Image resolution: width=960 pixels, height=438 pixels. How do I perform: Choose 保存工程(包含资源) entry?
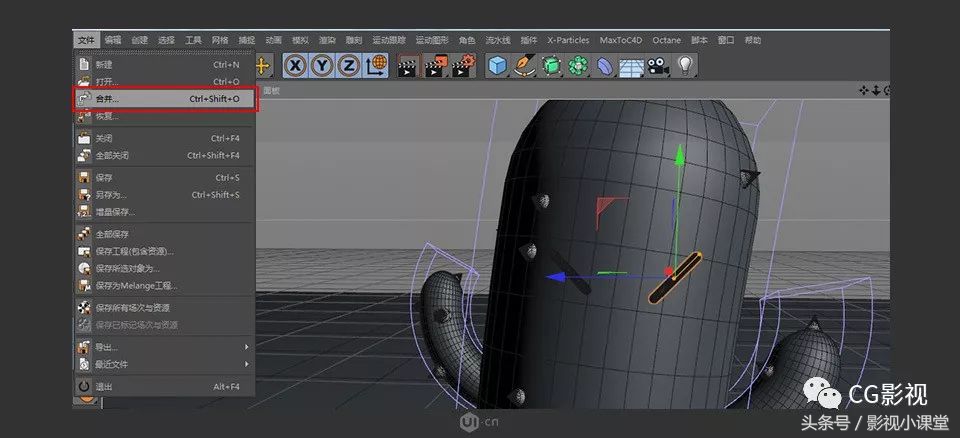pos(164,251)
